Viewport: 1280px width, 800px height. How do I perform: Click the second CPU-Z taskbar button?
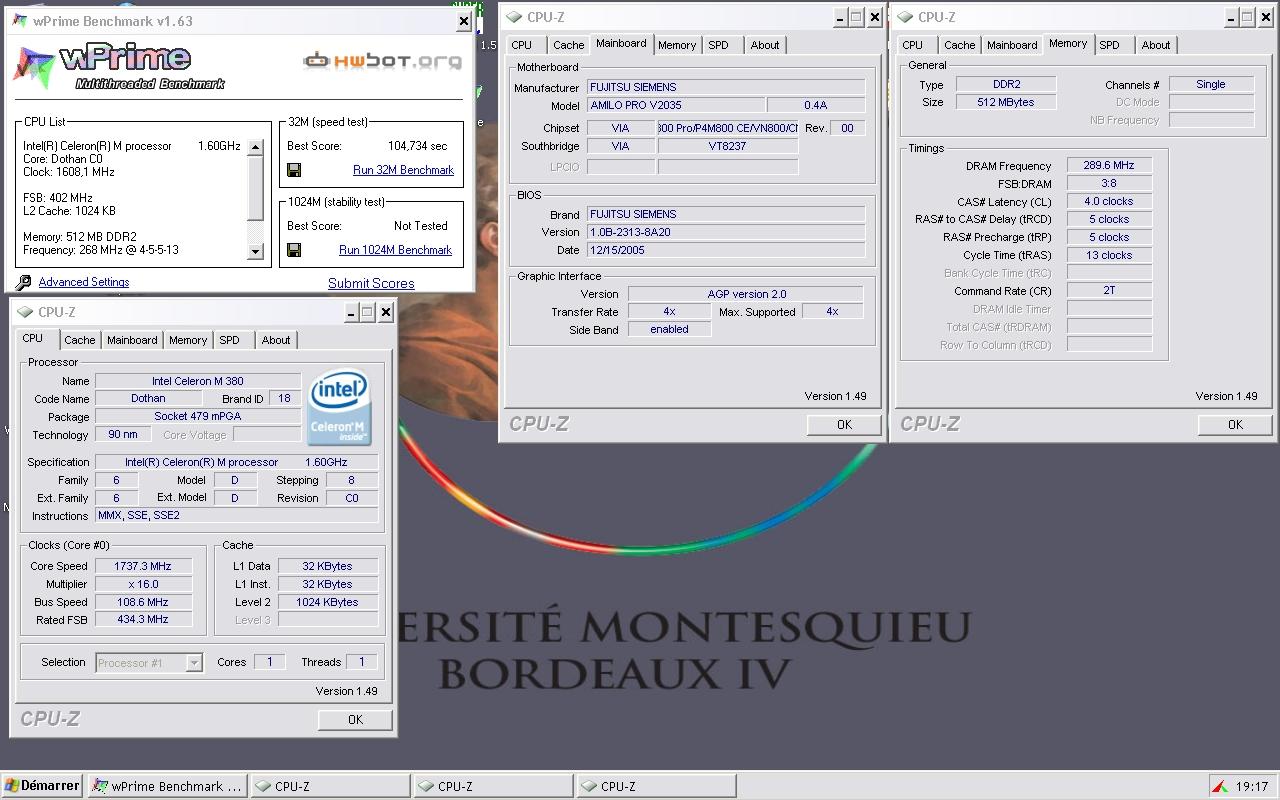[493, 787]
